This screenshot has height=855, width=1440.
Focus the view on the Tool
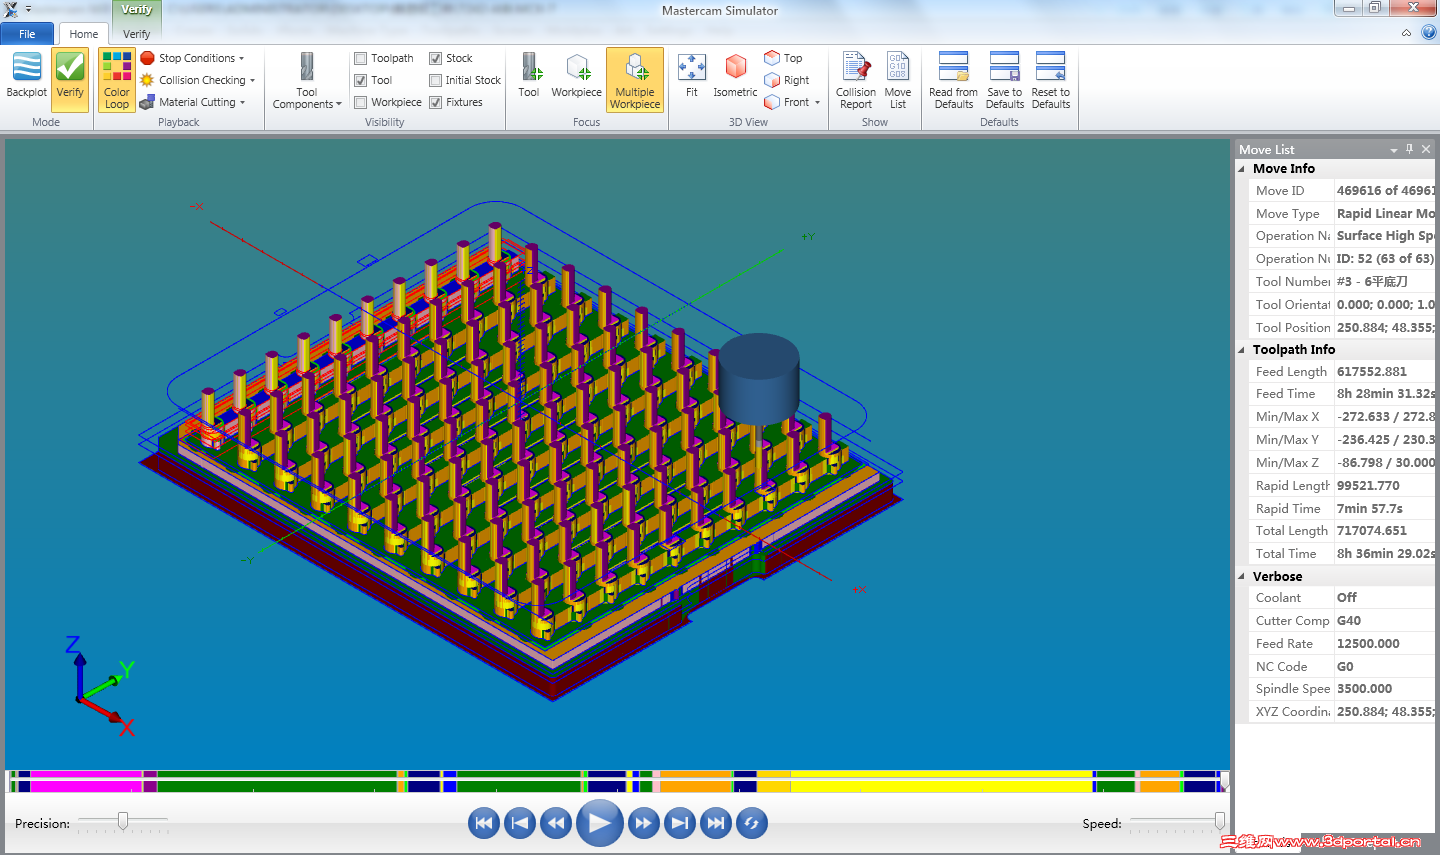click(529, 75)
